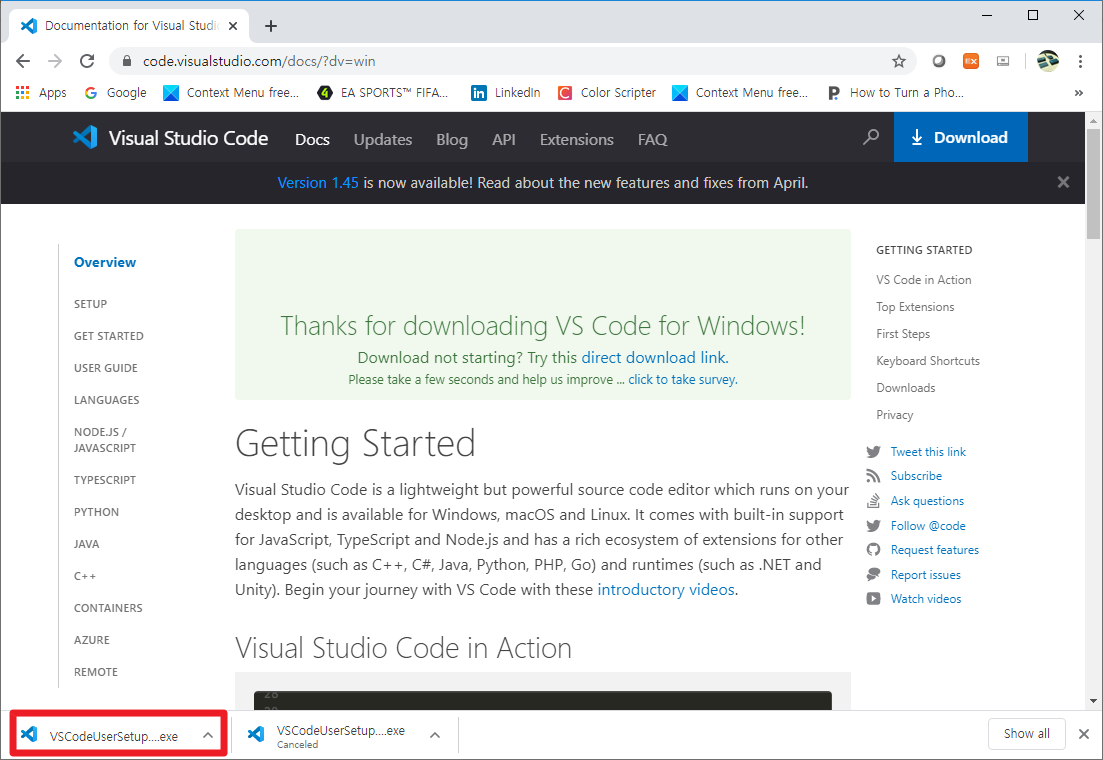Click the site search magnifier icon
1103x760 pixels.
pos(871,137)
